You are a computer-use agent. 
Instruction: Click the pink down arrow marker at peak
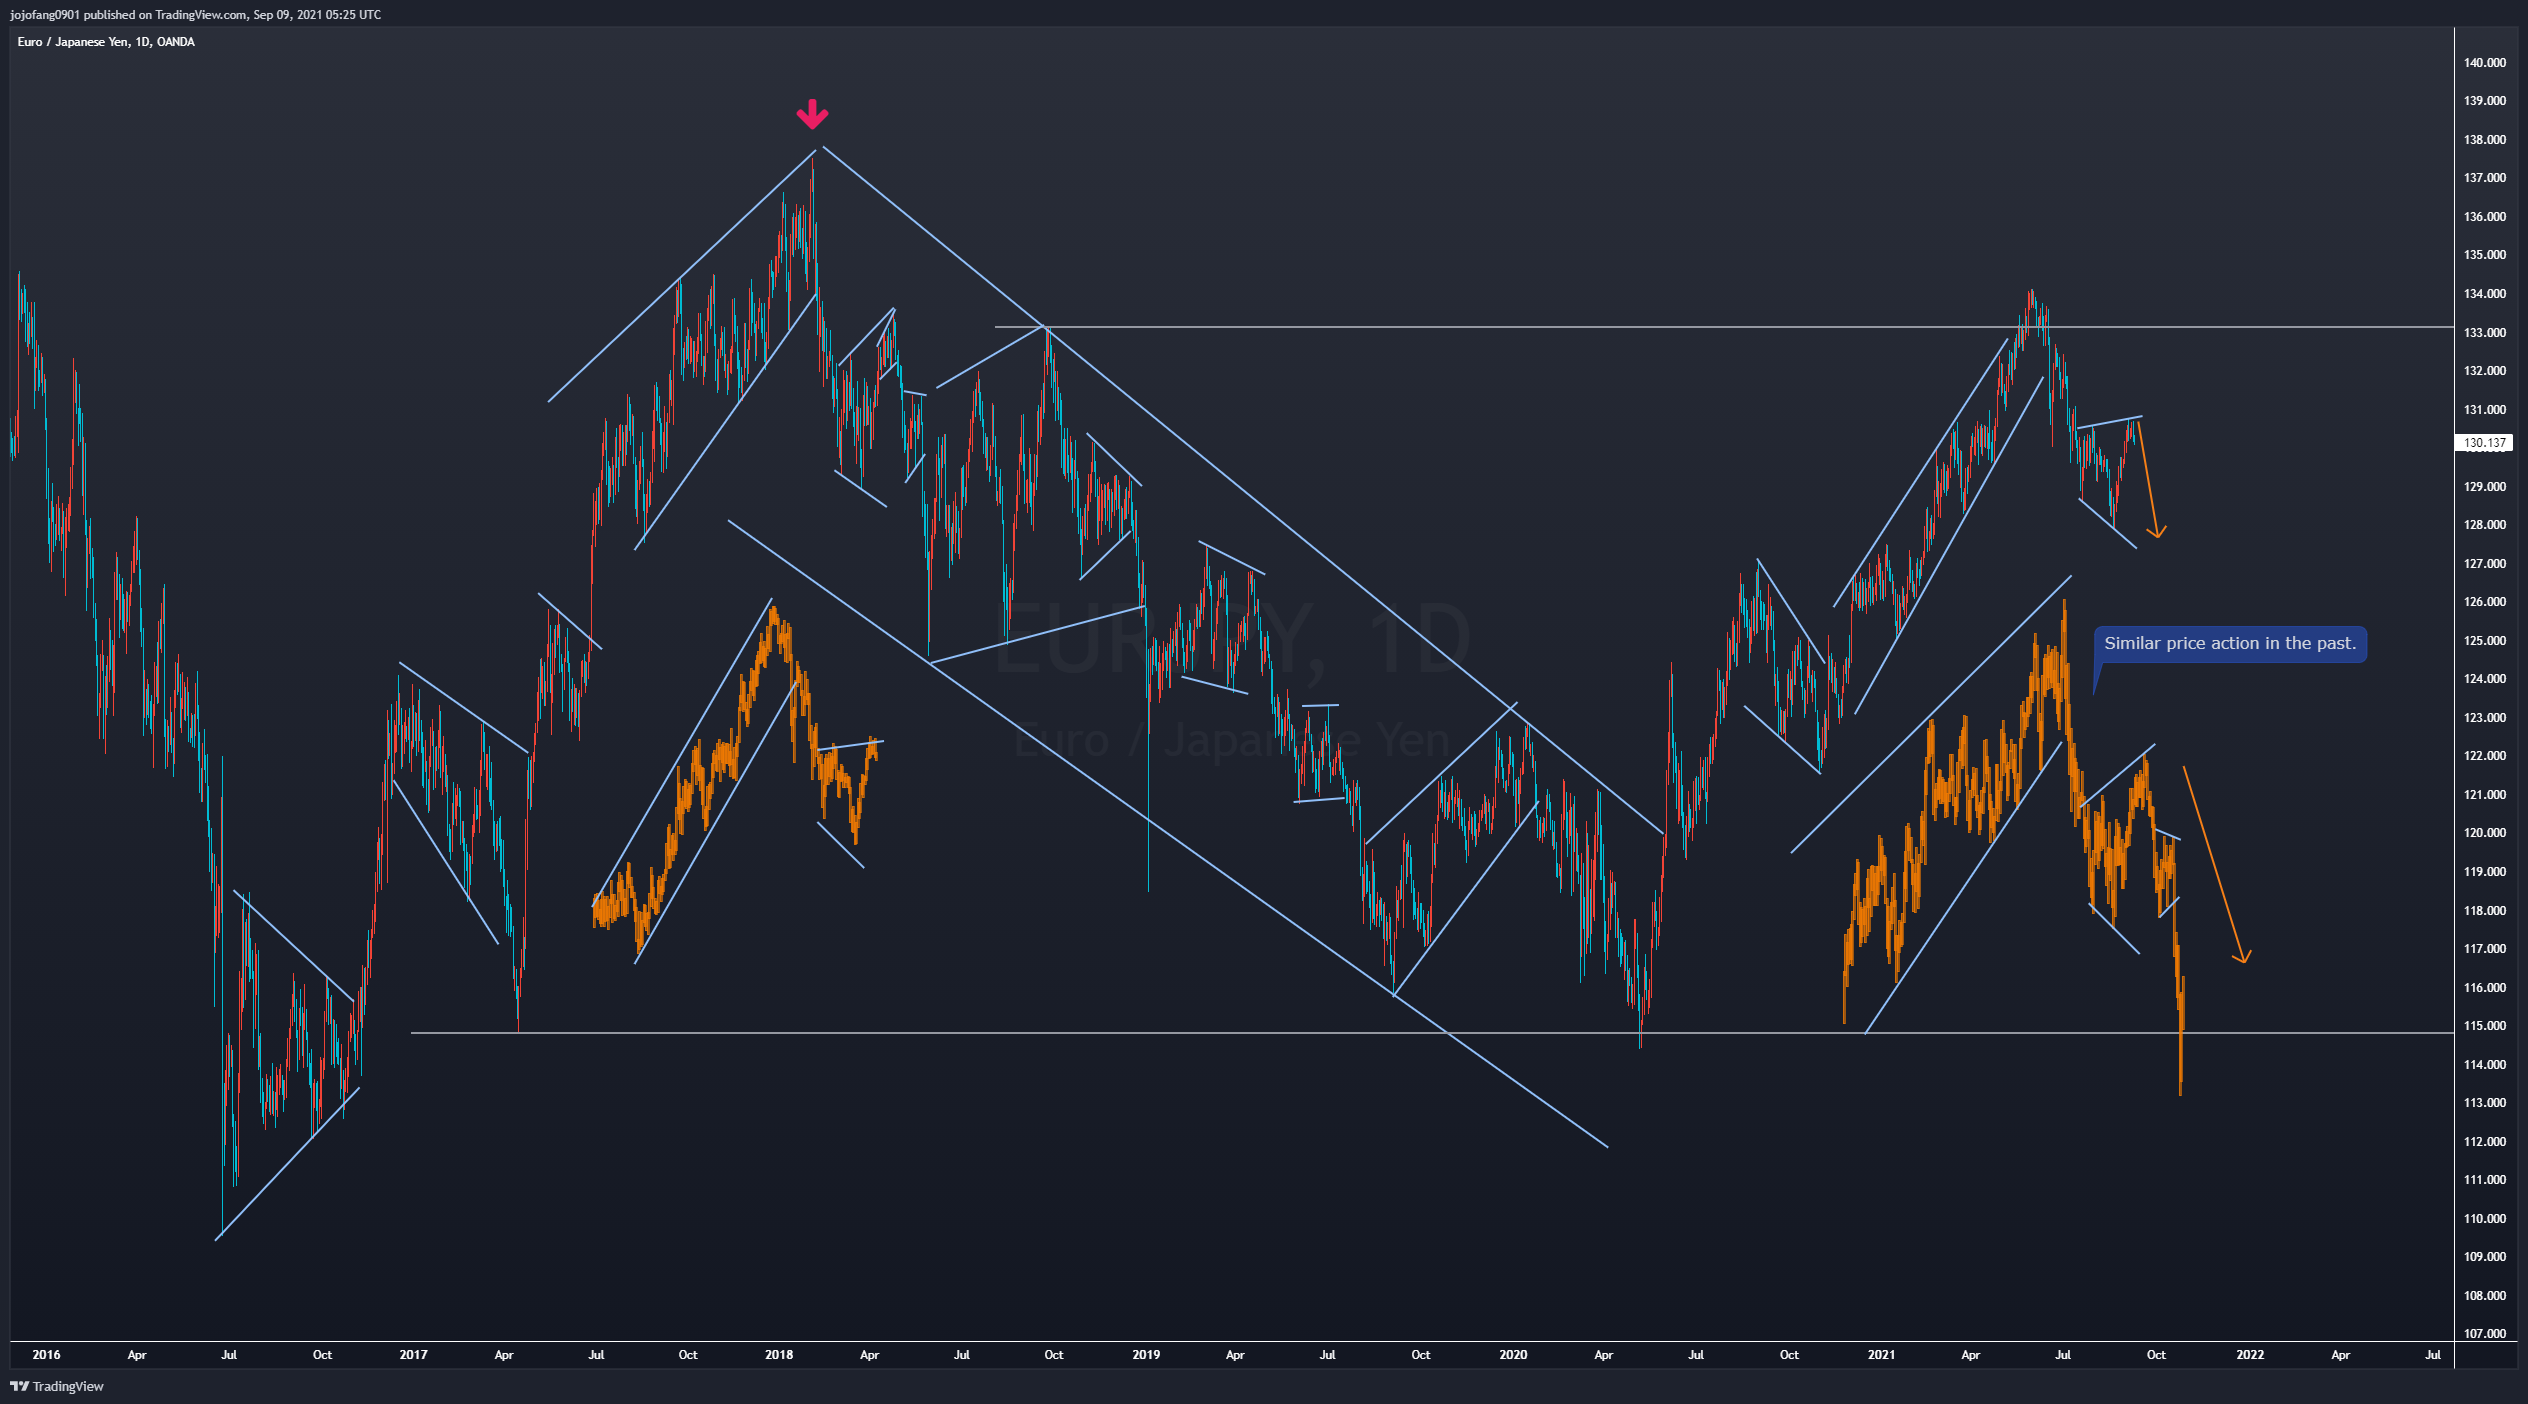(812, 114)
